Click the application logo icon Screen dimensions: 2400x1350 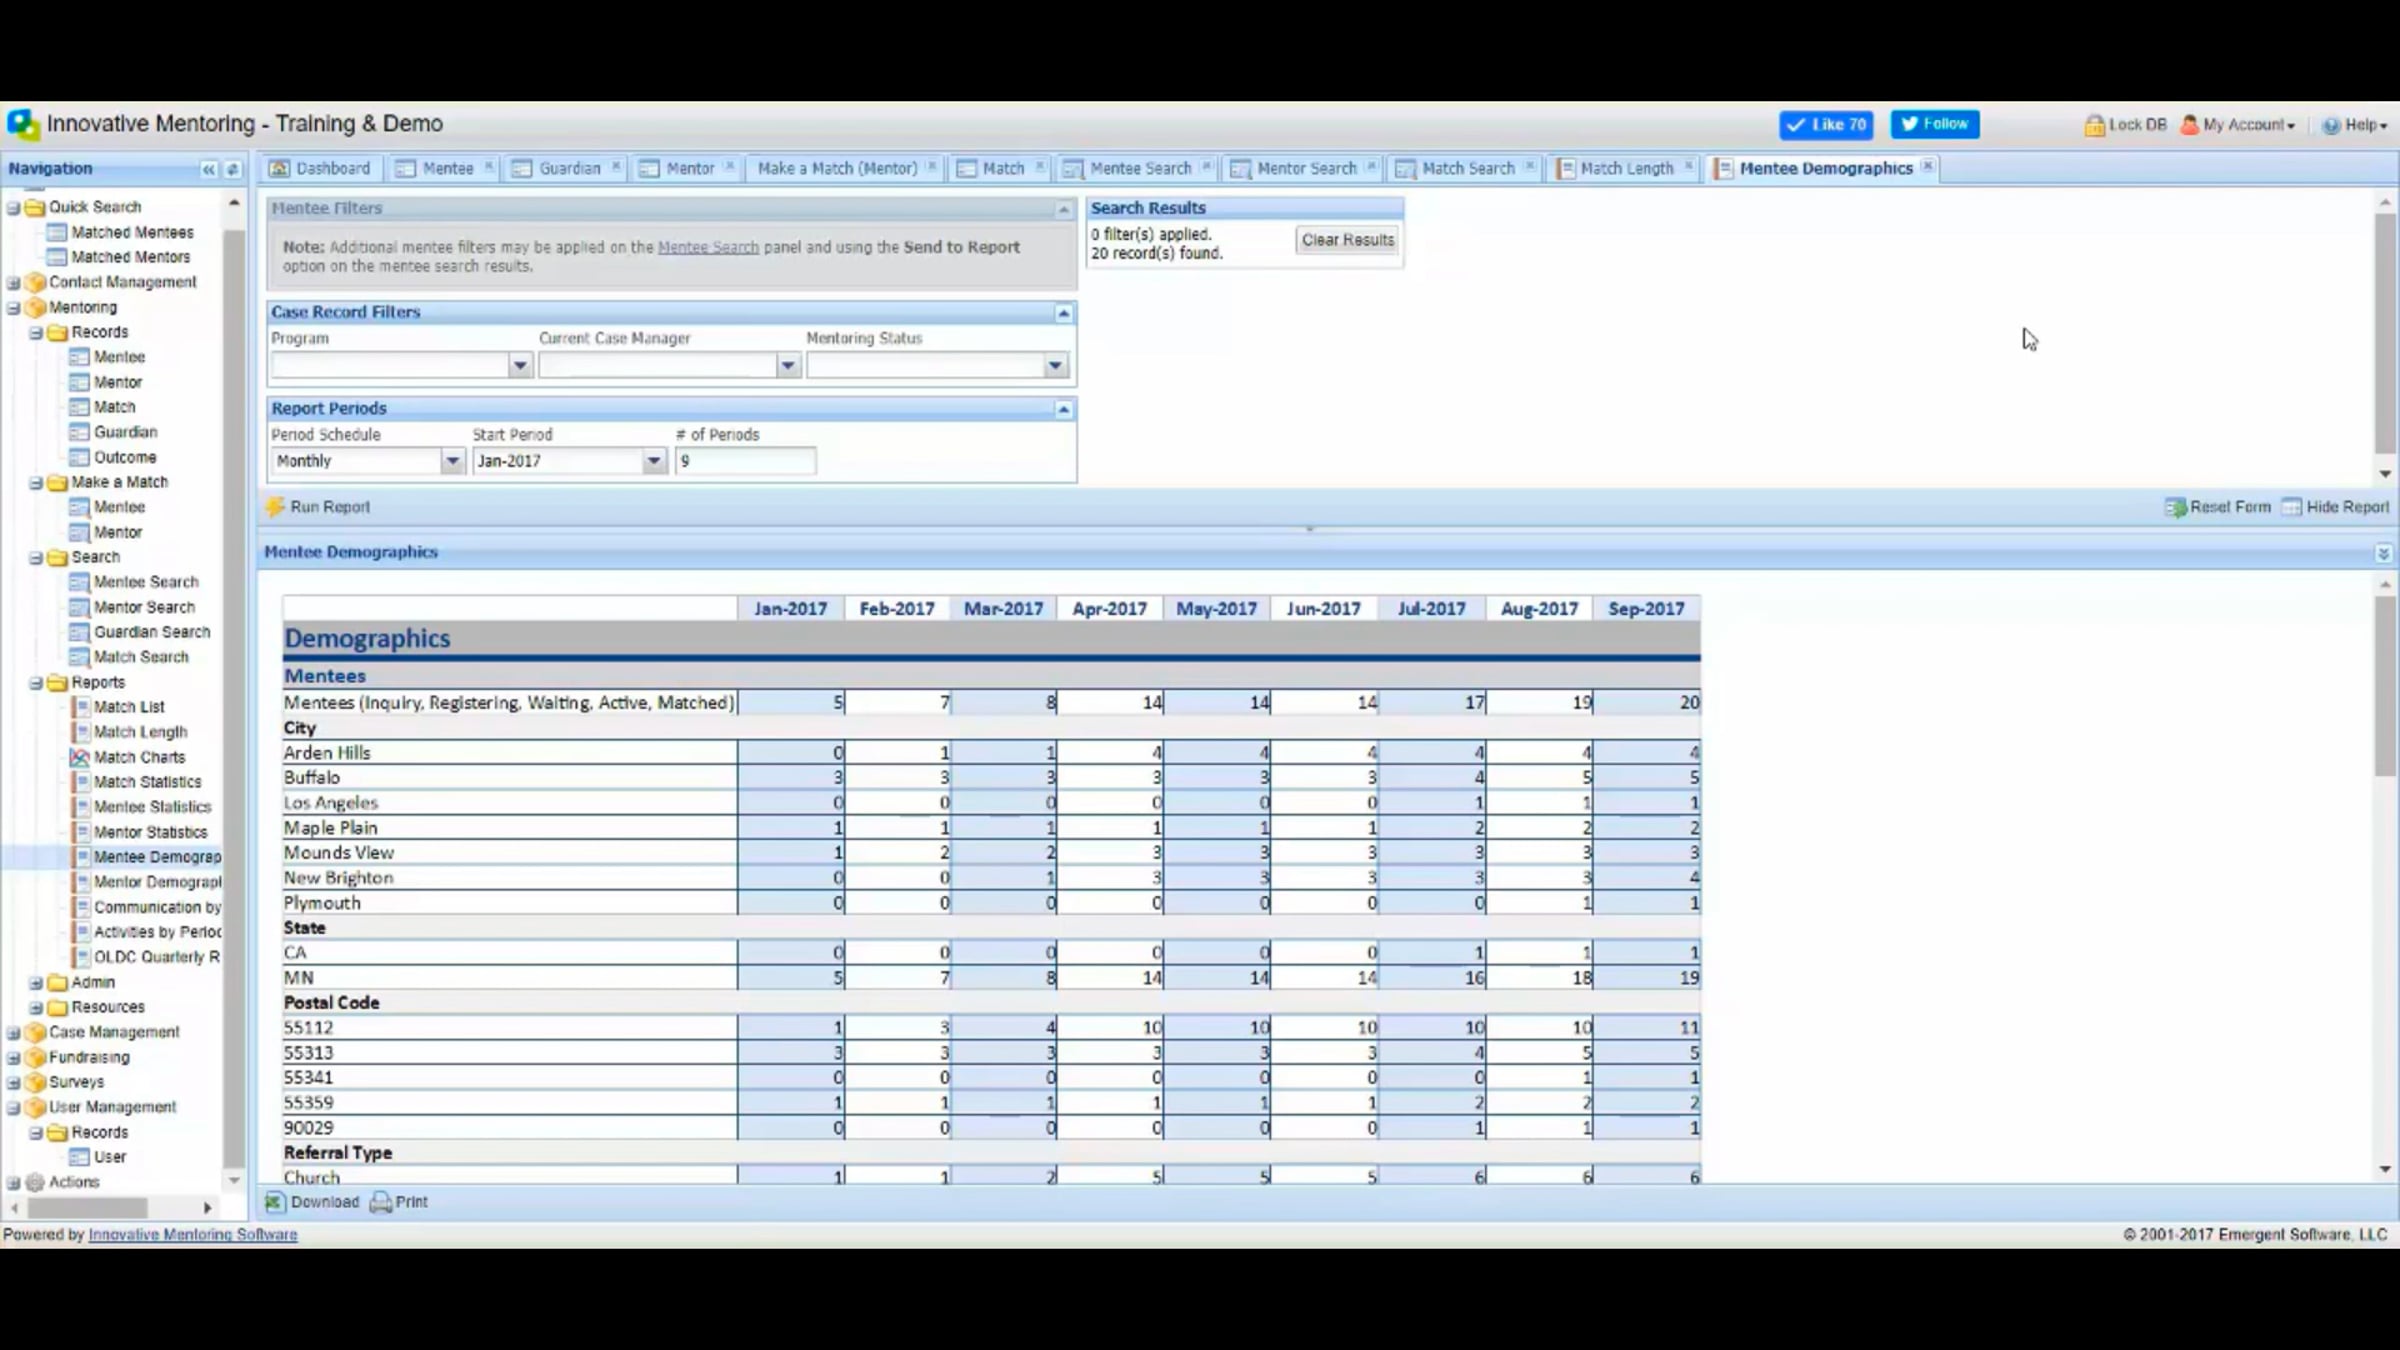pos(23,124)
